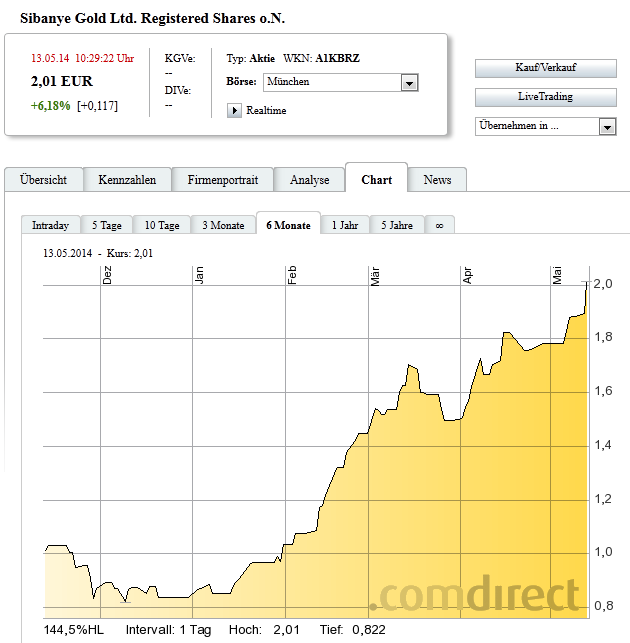Open the Kennzahlen tab

coord(127,180)
